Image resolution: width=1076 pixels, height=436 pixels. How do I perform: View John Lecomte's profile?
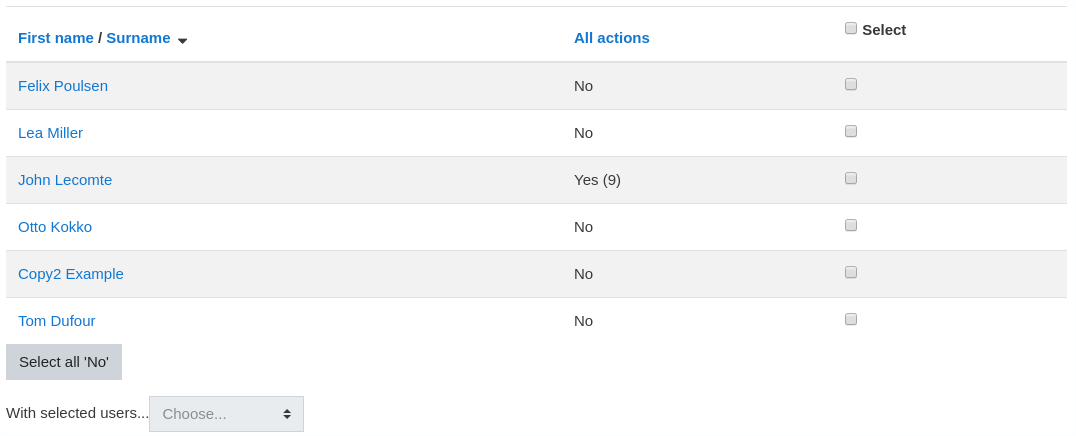(x=65, y=180)
